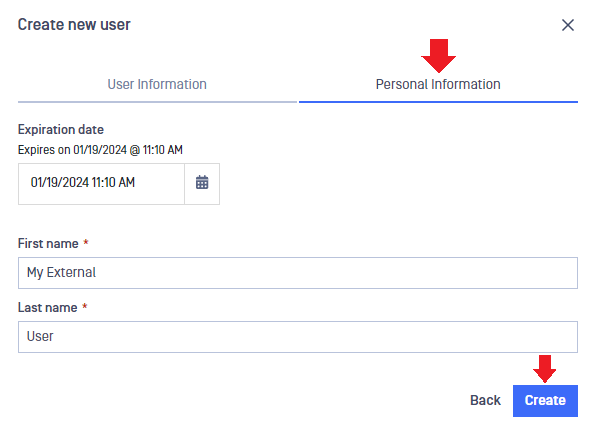Viewport: 593px width, 430px height.
Task: Click the red asterisk beside First name
Action: coord(86,242)
